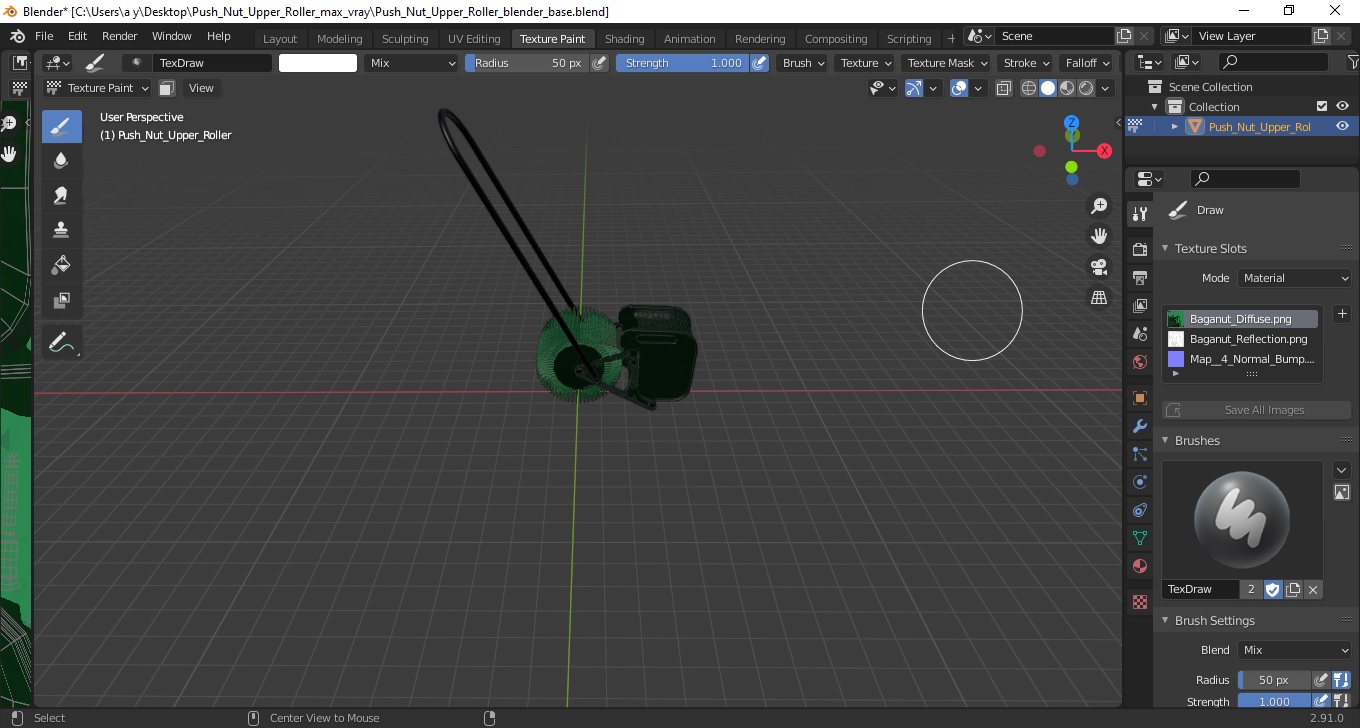Open the shading options dropdown arrow
1360x728 pixels.
[1105, 88]
